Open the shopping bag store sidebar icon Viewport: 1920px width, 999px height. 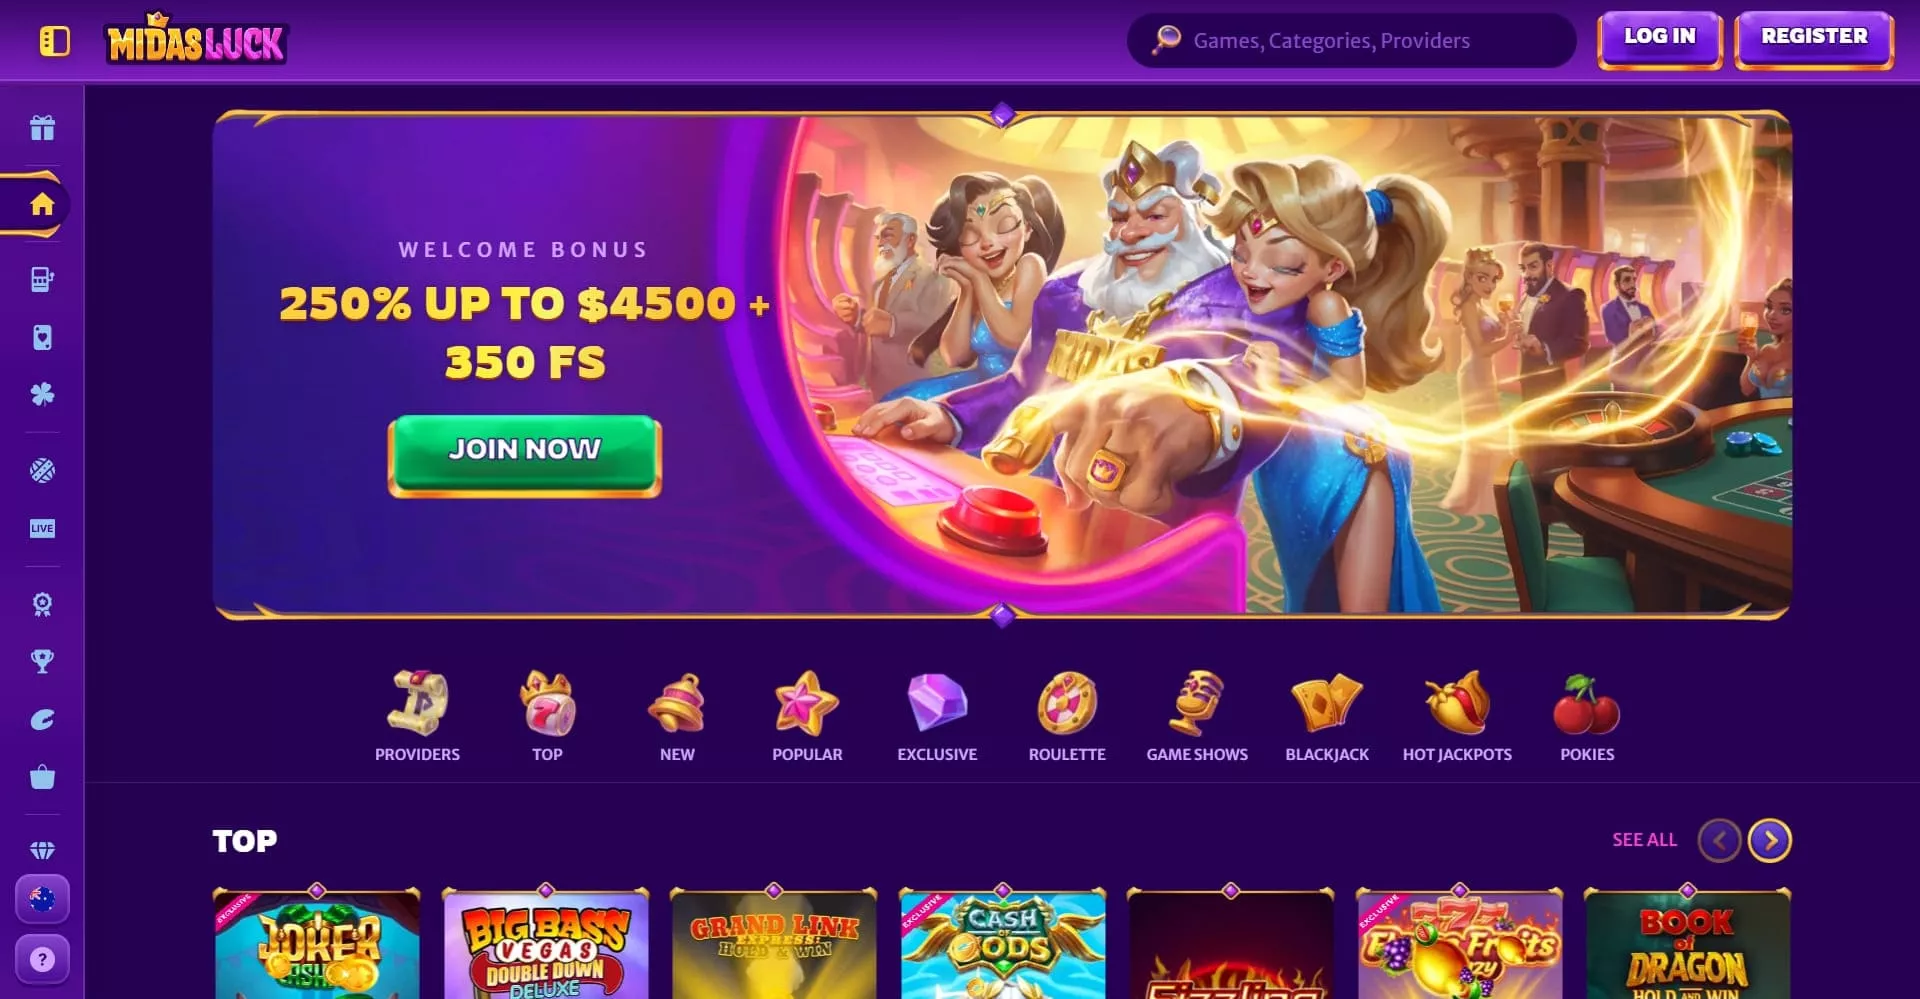tap(42, 776)
